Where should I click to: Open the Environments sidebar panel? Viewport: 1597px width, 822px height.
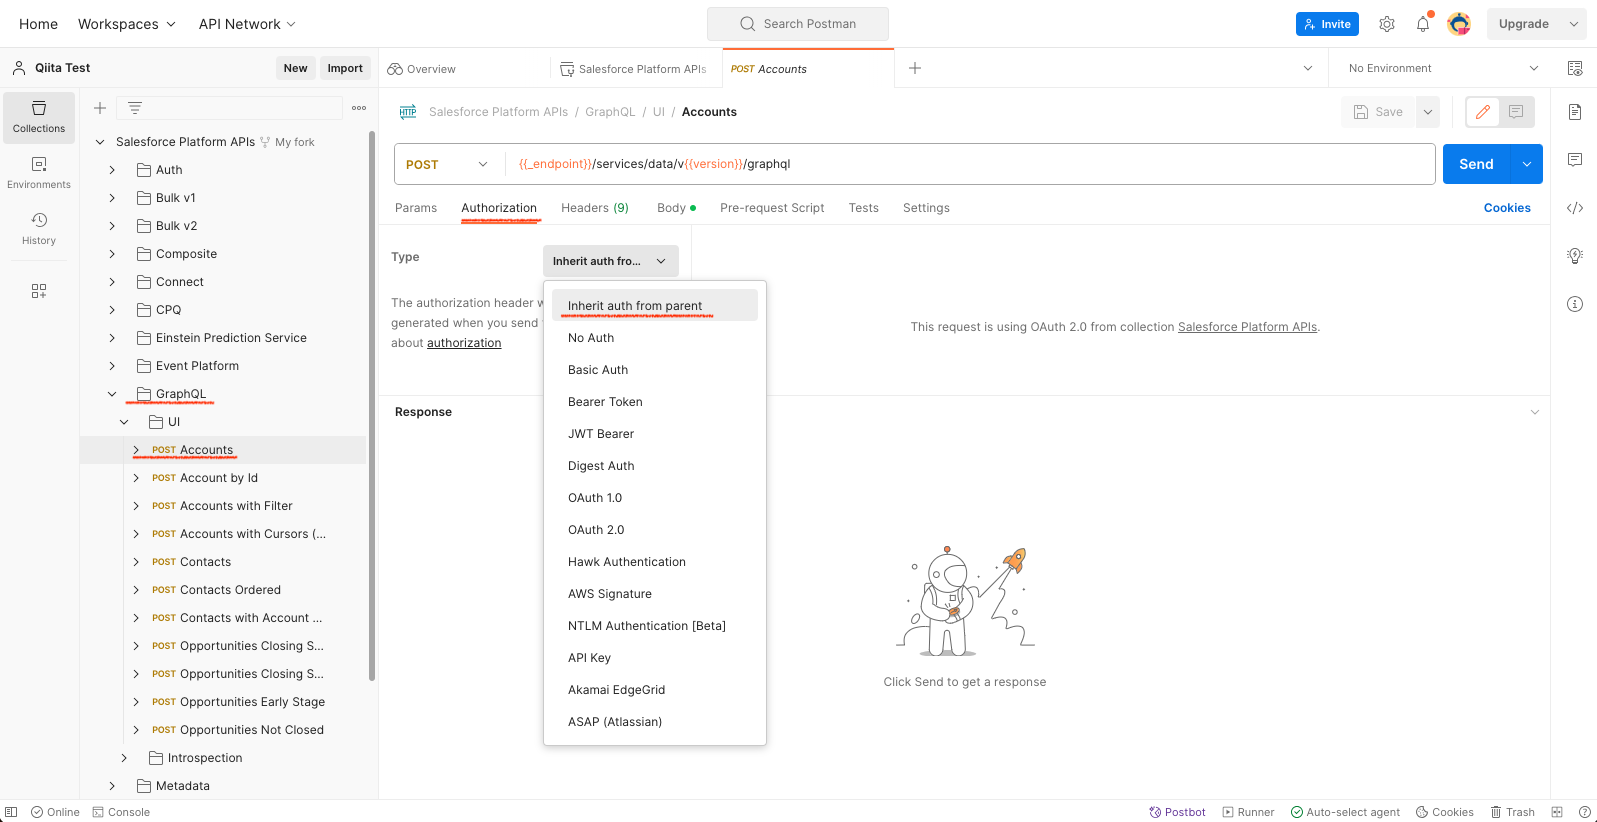pyautogui.click(x=39, y=173)
